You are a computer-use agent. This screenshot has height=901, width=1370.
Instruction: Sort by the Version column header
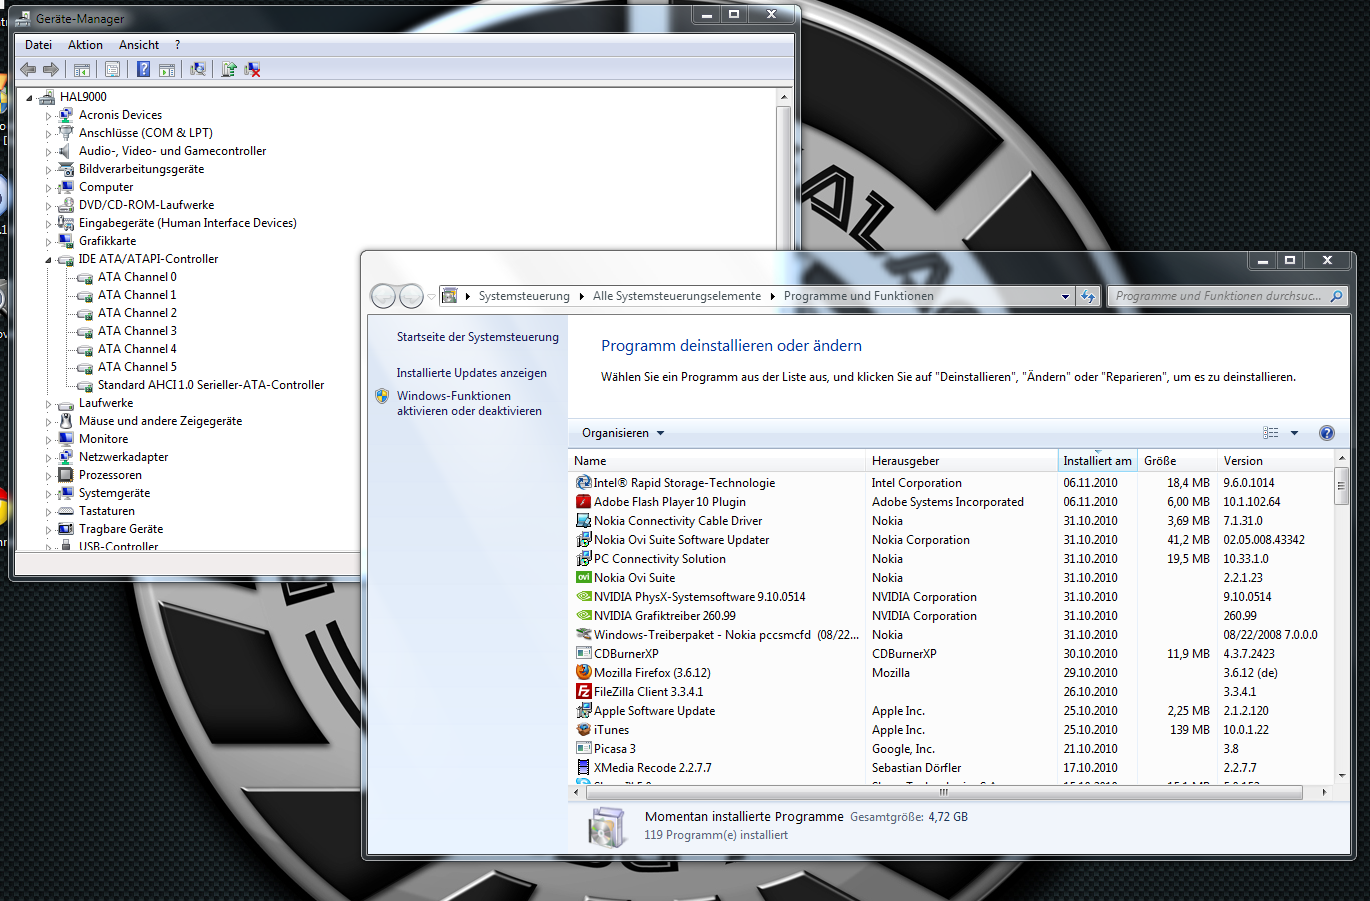tap(1275, 461)
